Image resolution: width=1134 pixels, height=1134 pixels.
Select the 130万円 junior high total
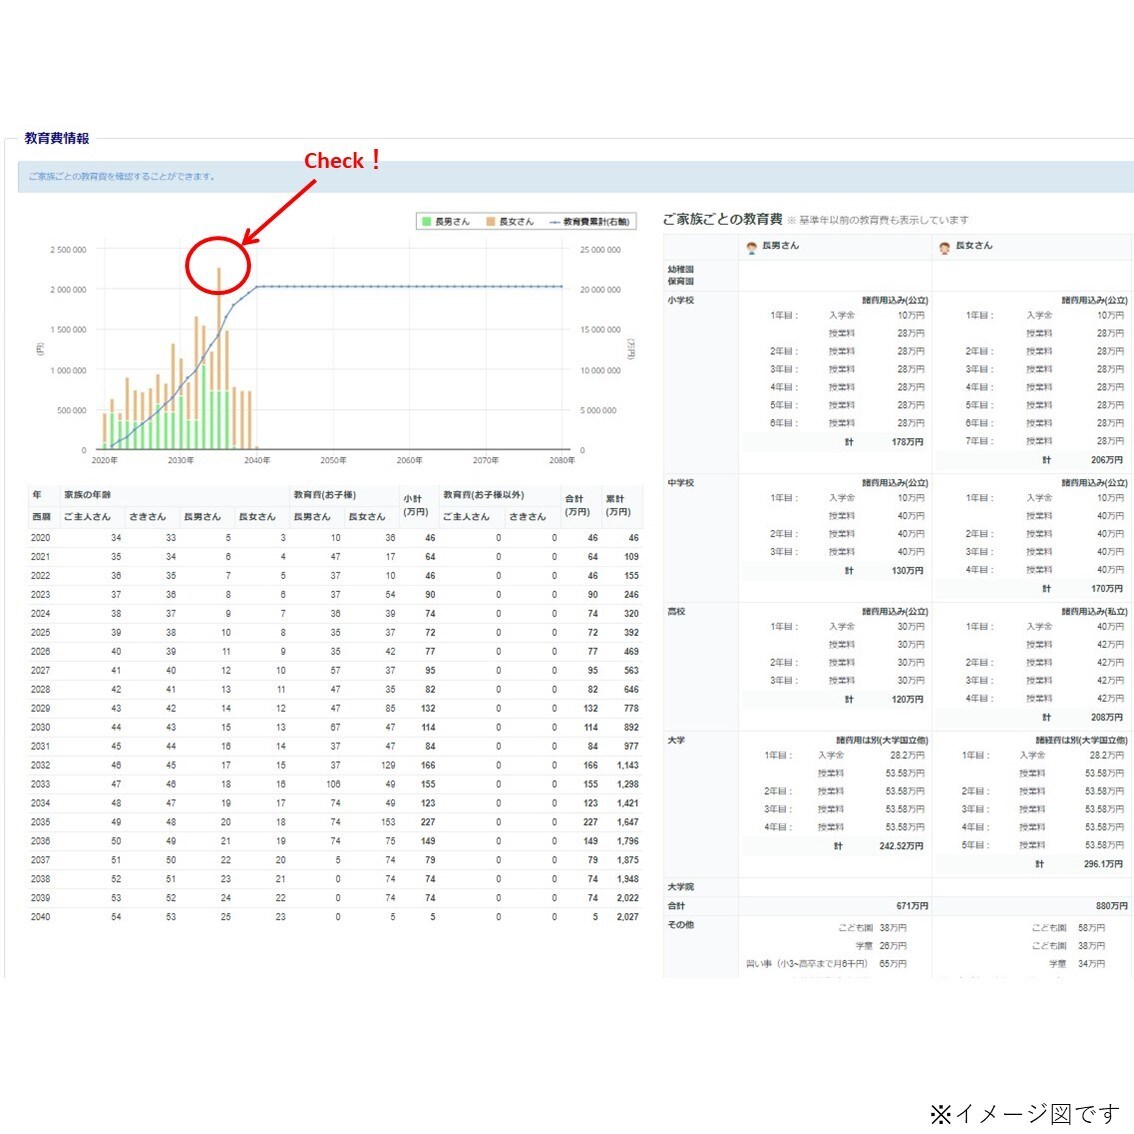908,571
